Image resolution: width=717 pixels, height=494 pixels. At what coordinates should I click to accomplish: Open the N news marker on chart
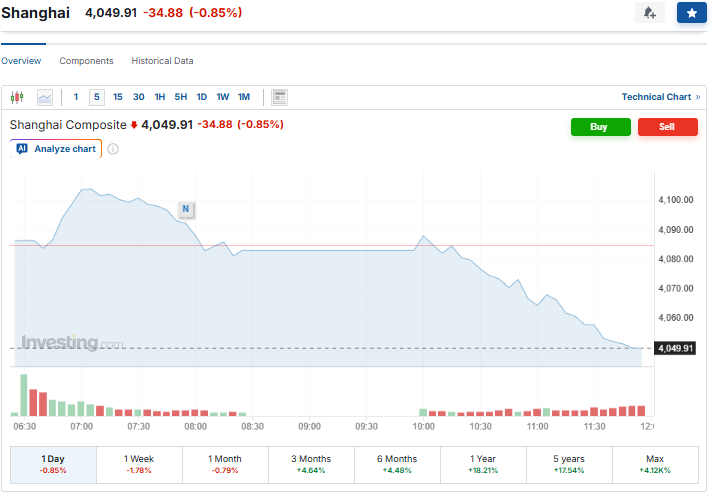coord(186,209)
